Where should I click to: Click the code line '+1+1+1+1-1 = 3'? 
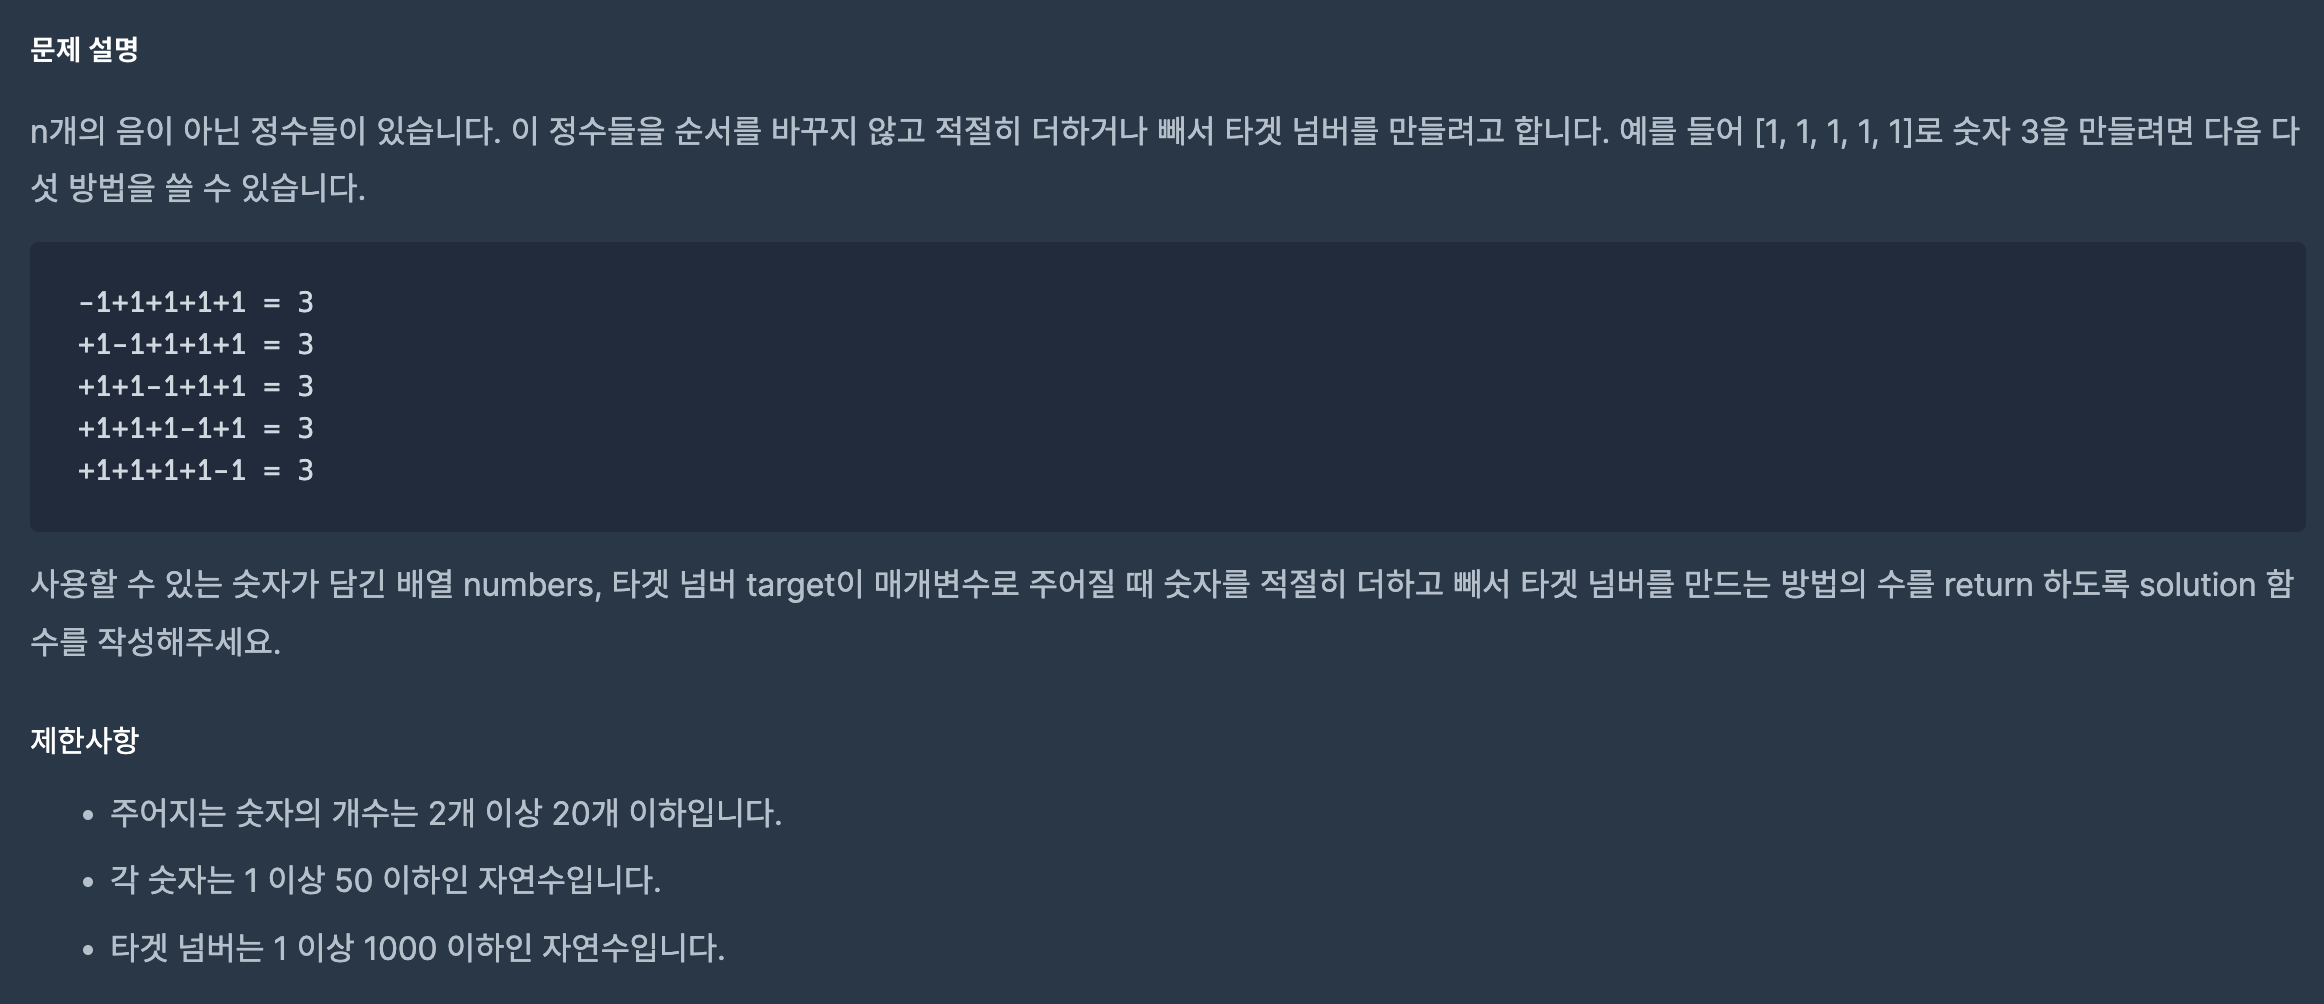[196, 470]
